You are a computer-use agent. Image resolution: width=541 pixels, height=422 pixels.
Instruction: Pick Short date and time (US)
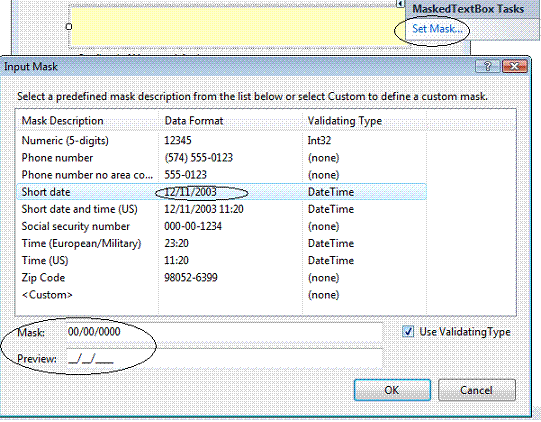point(221,209)
